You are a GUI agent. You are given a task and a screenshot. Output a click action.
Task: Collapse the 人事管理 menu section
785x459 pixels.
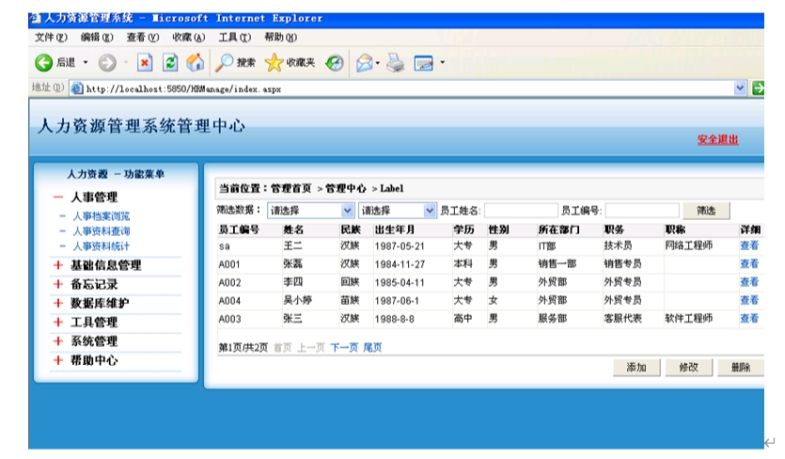coord(58,197)
